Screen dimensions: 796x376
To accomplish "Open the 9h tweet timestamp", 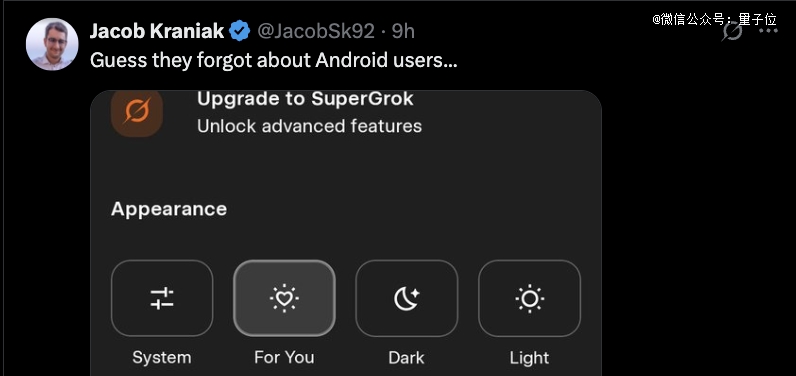I will tap(403, 31).
